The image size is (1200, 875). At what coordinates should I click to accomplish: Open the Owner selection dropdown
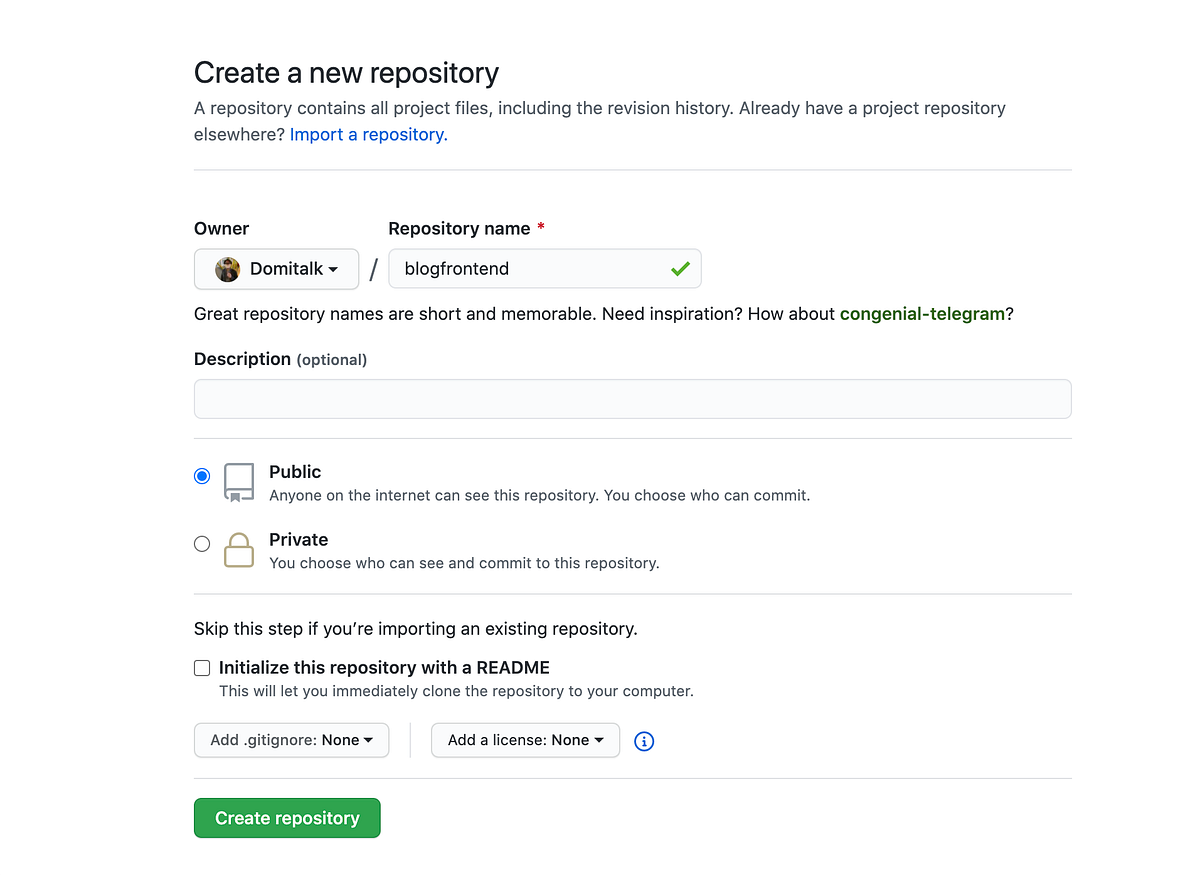pos(276,268)
